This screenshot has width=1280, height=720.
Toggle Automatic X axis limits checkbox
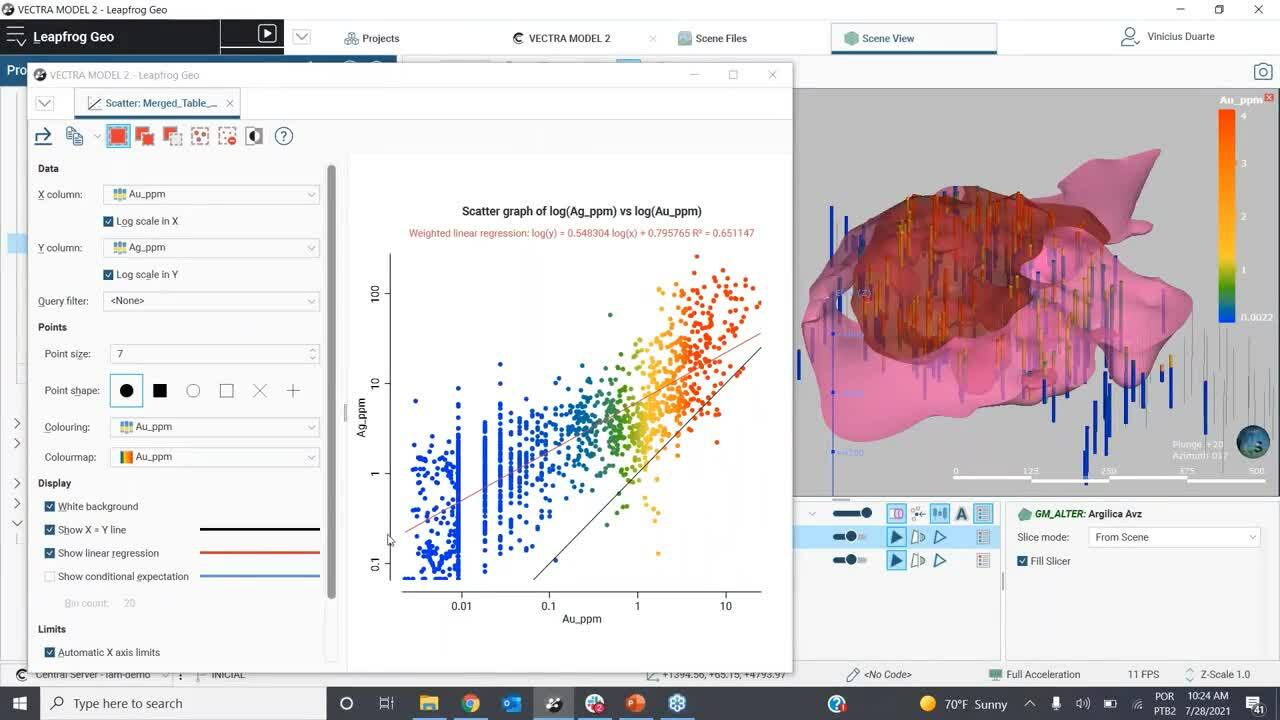(x=50, y=652)
